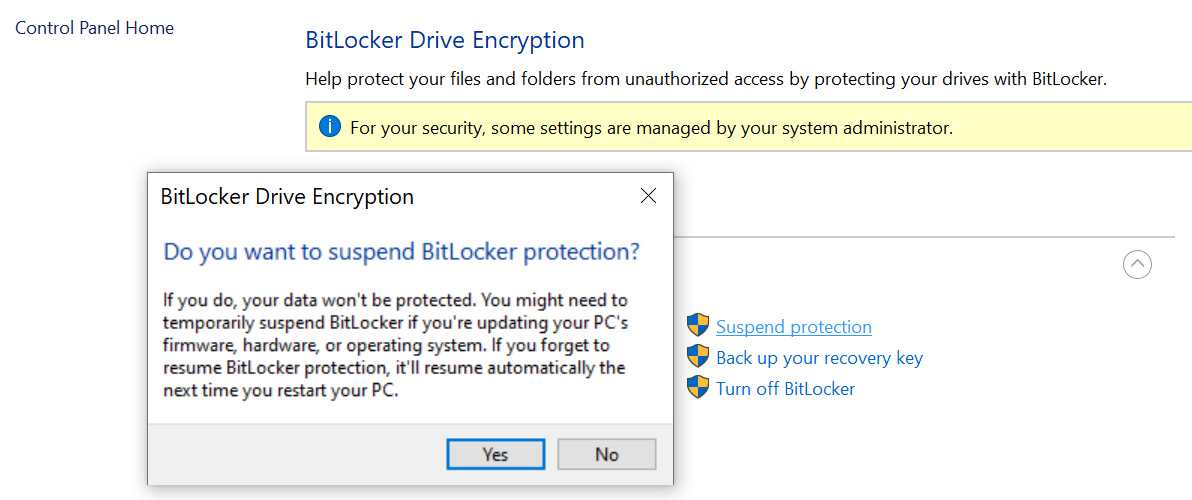
Task: Click the 'Do you want to suspend' question heading
Action: (401, 251)
